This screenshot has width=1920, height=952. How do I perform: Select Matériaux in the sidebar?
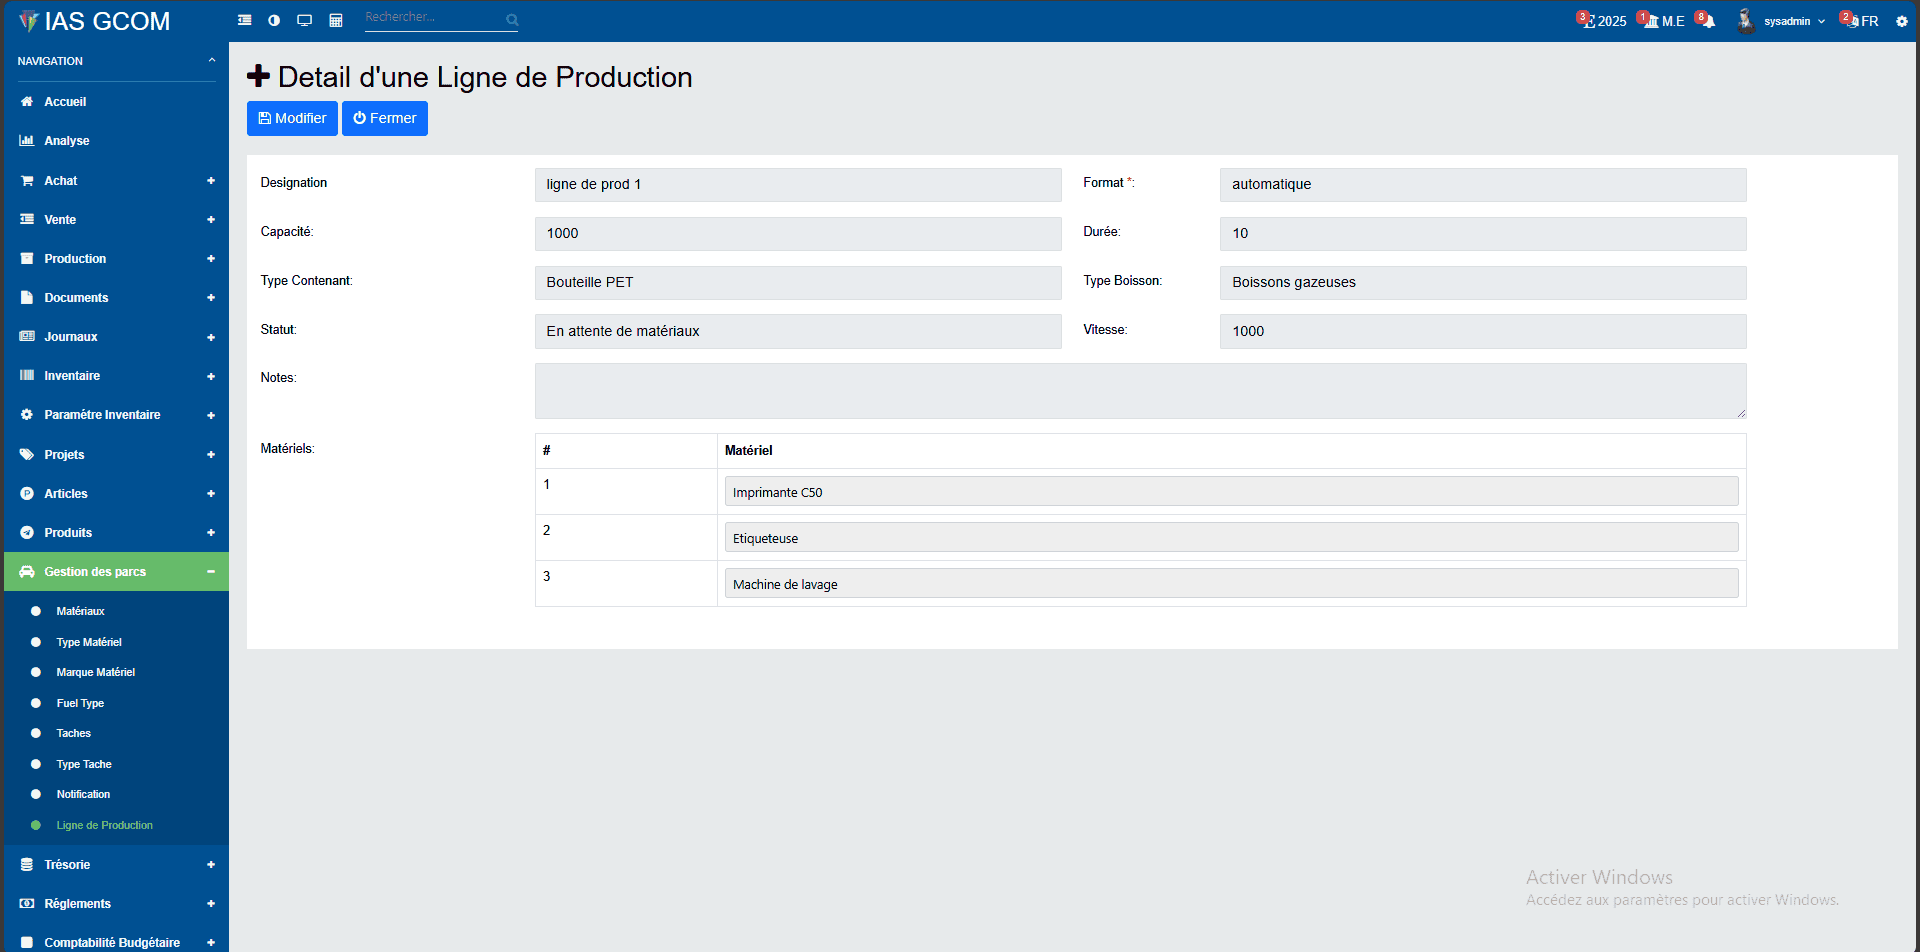[80, 611]
